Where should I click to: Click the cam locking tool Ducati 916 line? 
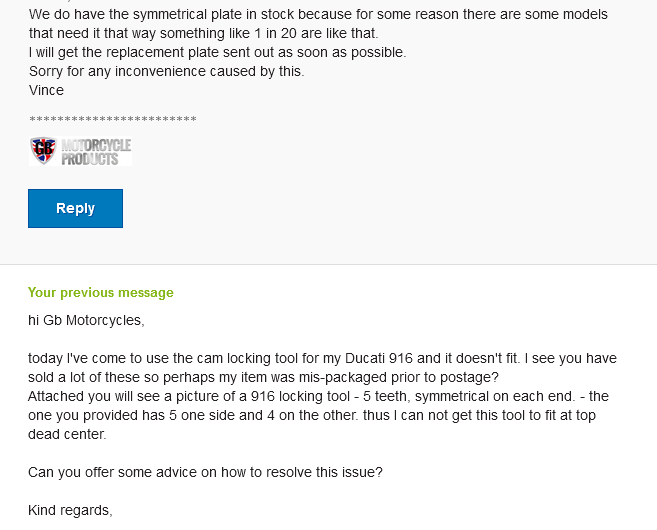pos(322,358)
